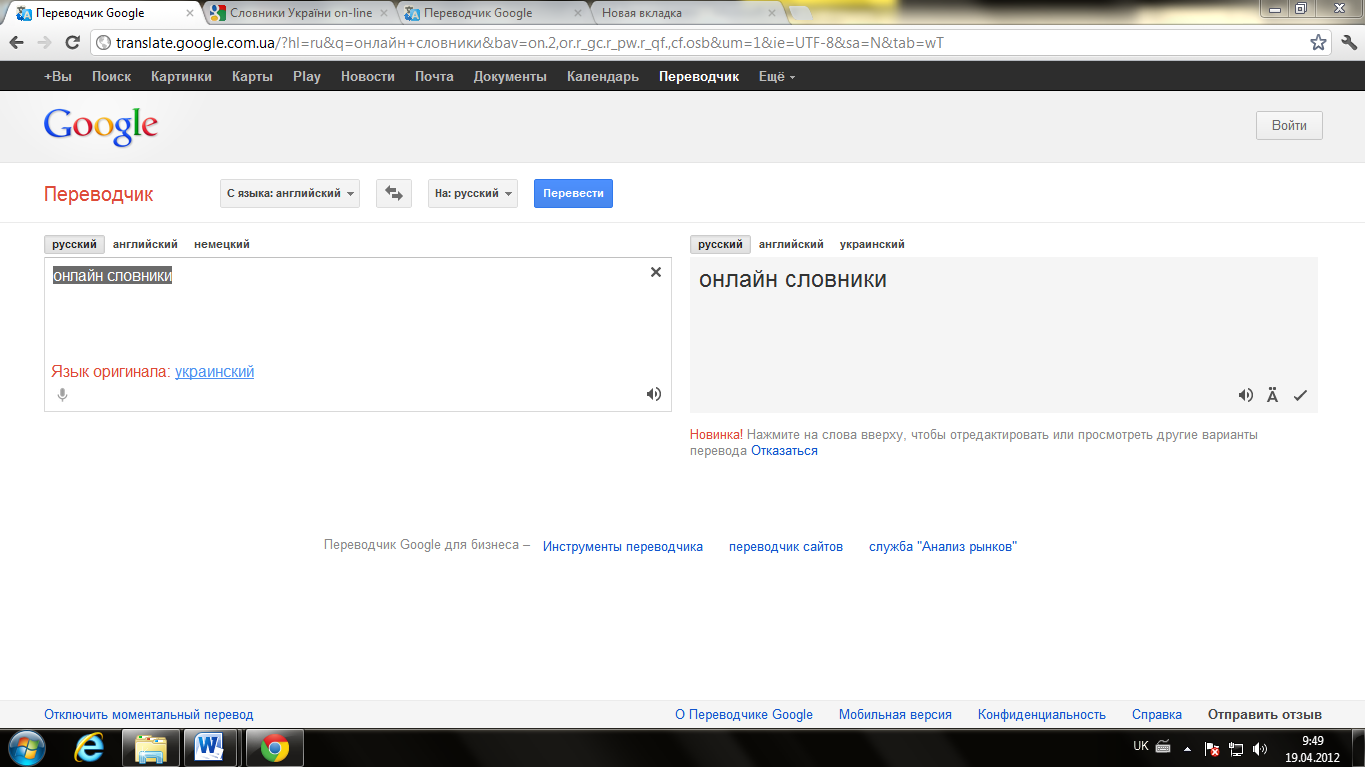Open the Action Center flag icon
Image resolution: width=1365 pixels, height=767 pixels.
1211,748
